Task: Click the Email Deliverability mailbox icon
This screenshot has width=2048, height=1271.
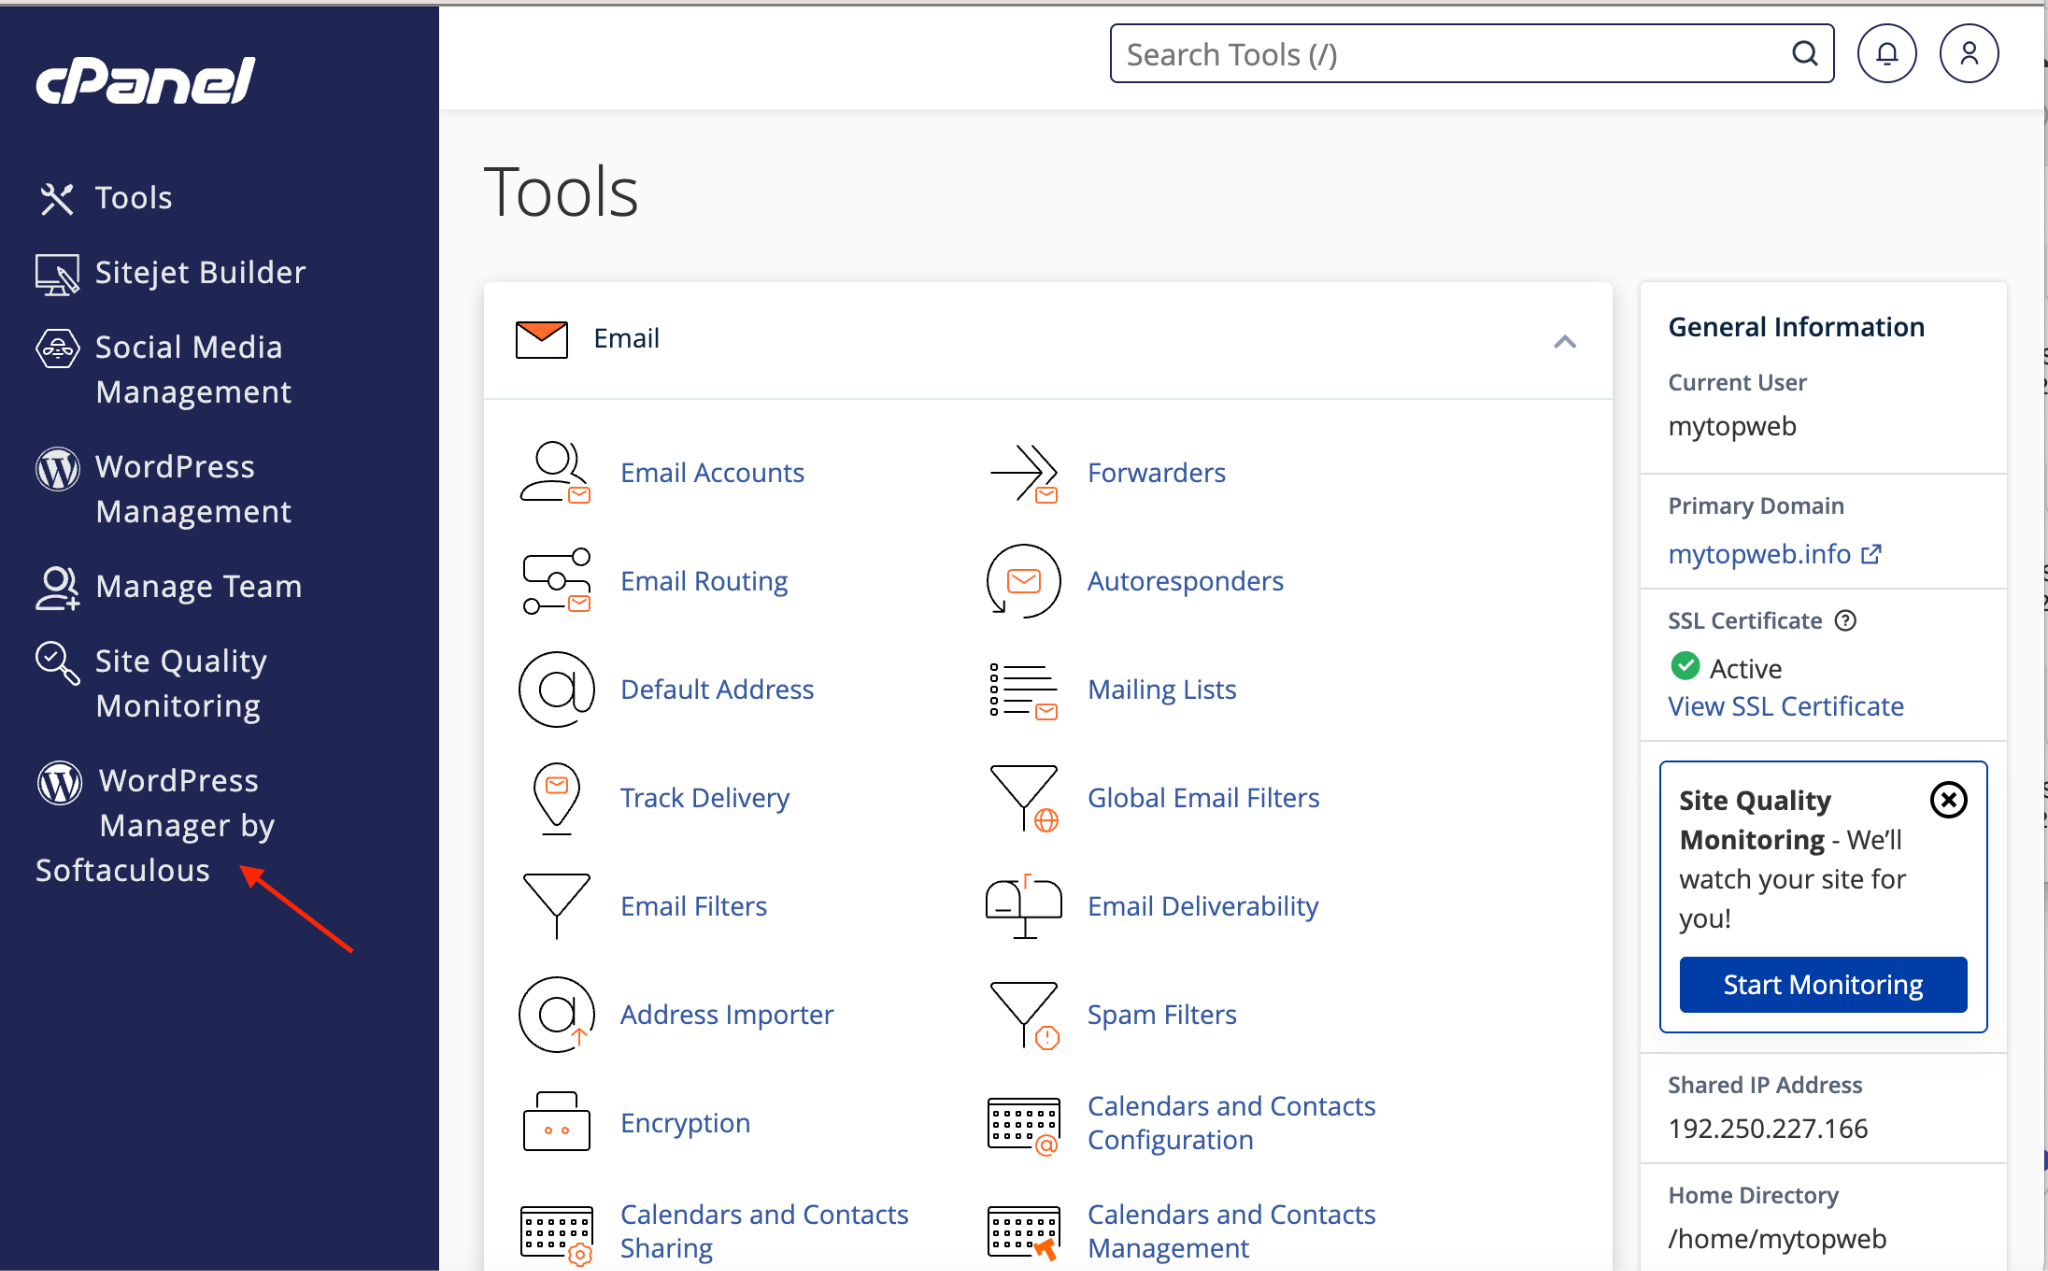Action: pyautogui.click(x=1023, y=906)
